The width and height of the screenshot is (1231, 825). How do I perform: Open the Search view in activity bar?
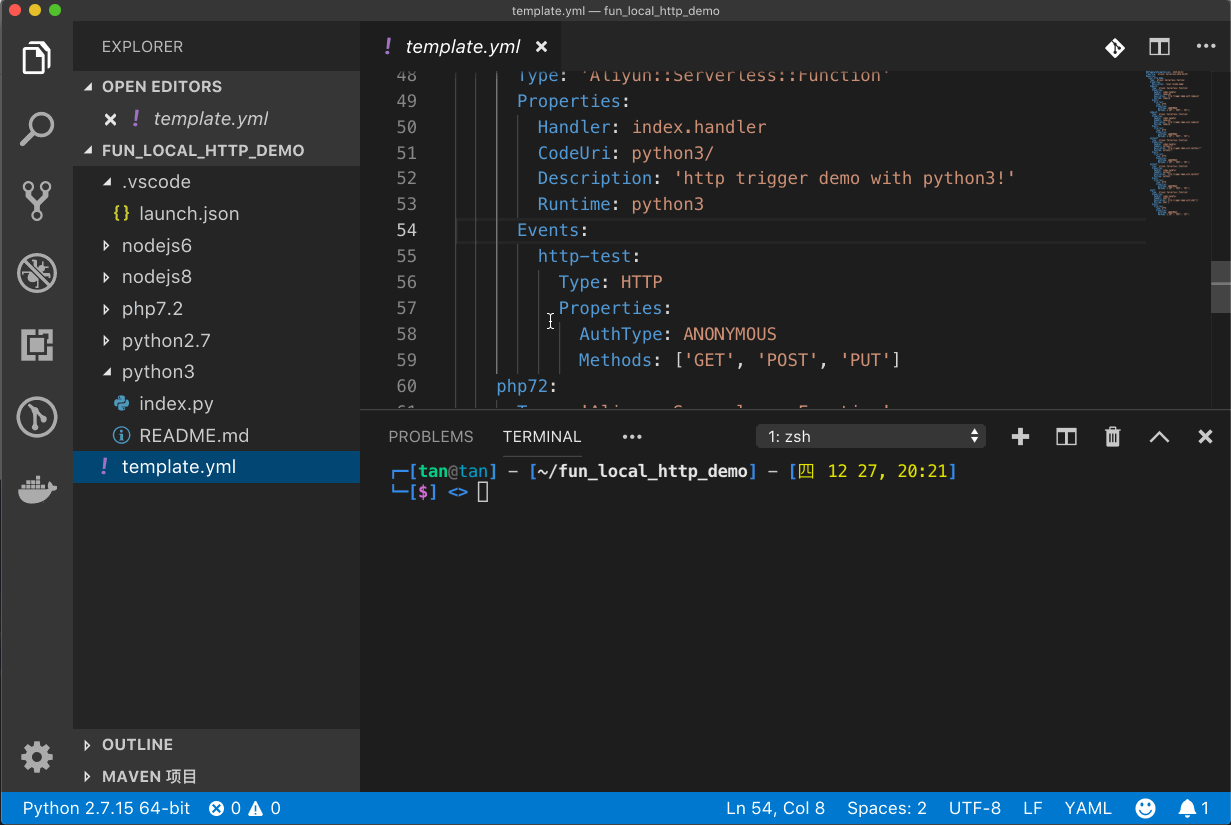37,128
